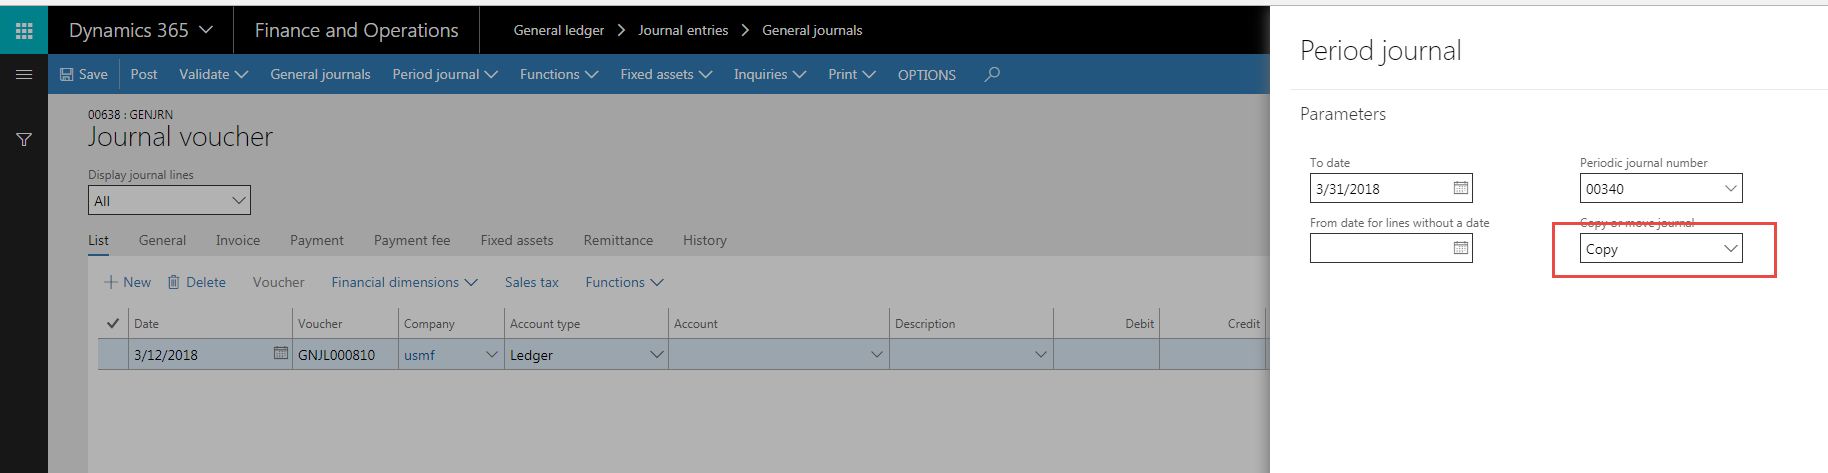Expand Display journal lines combo box
This screenshot has width=1828, height=473.
point(238,201)
